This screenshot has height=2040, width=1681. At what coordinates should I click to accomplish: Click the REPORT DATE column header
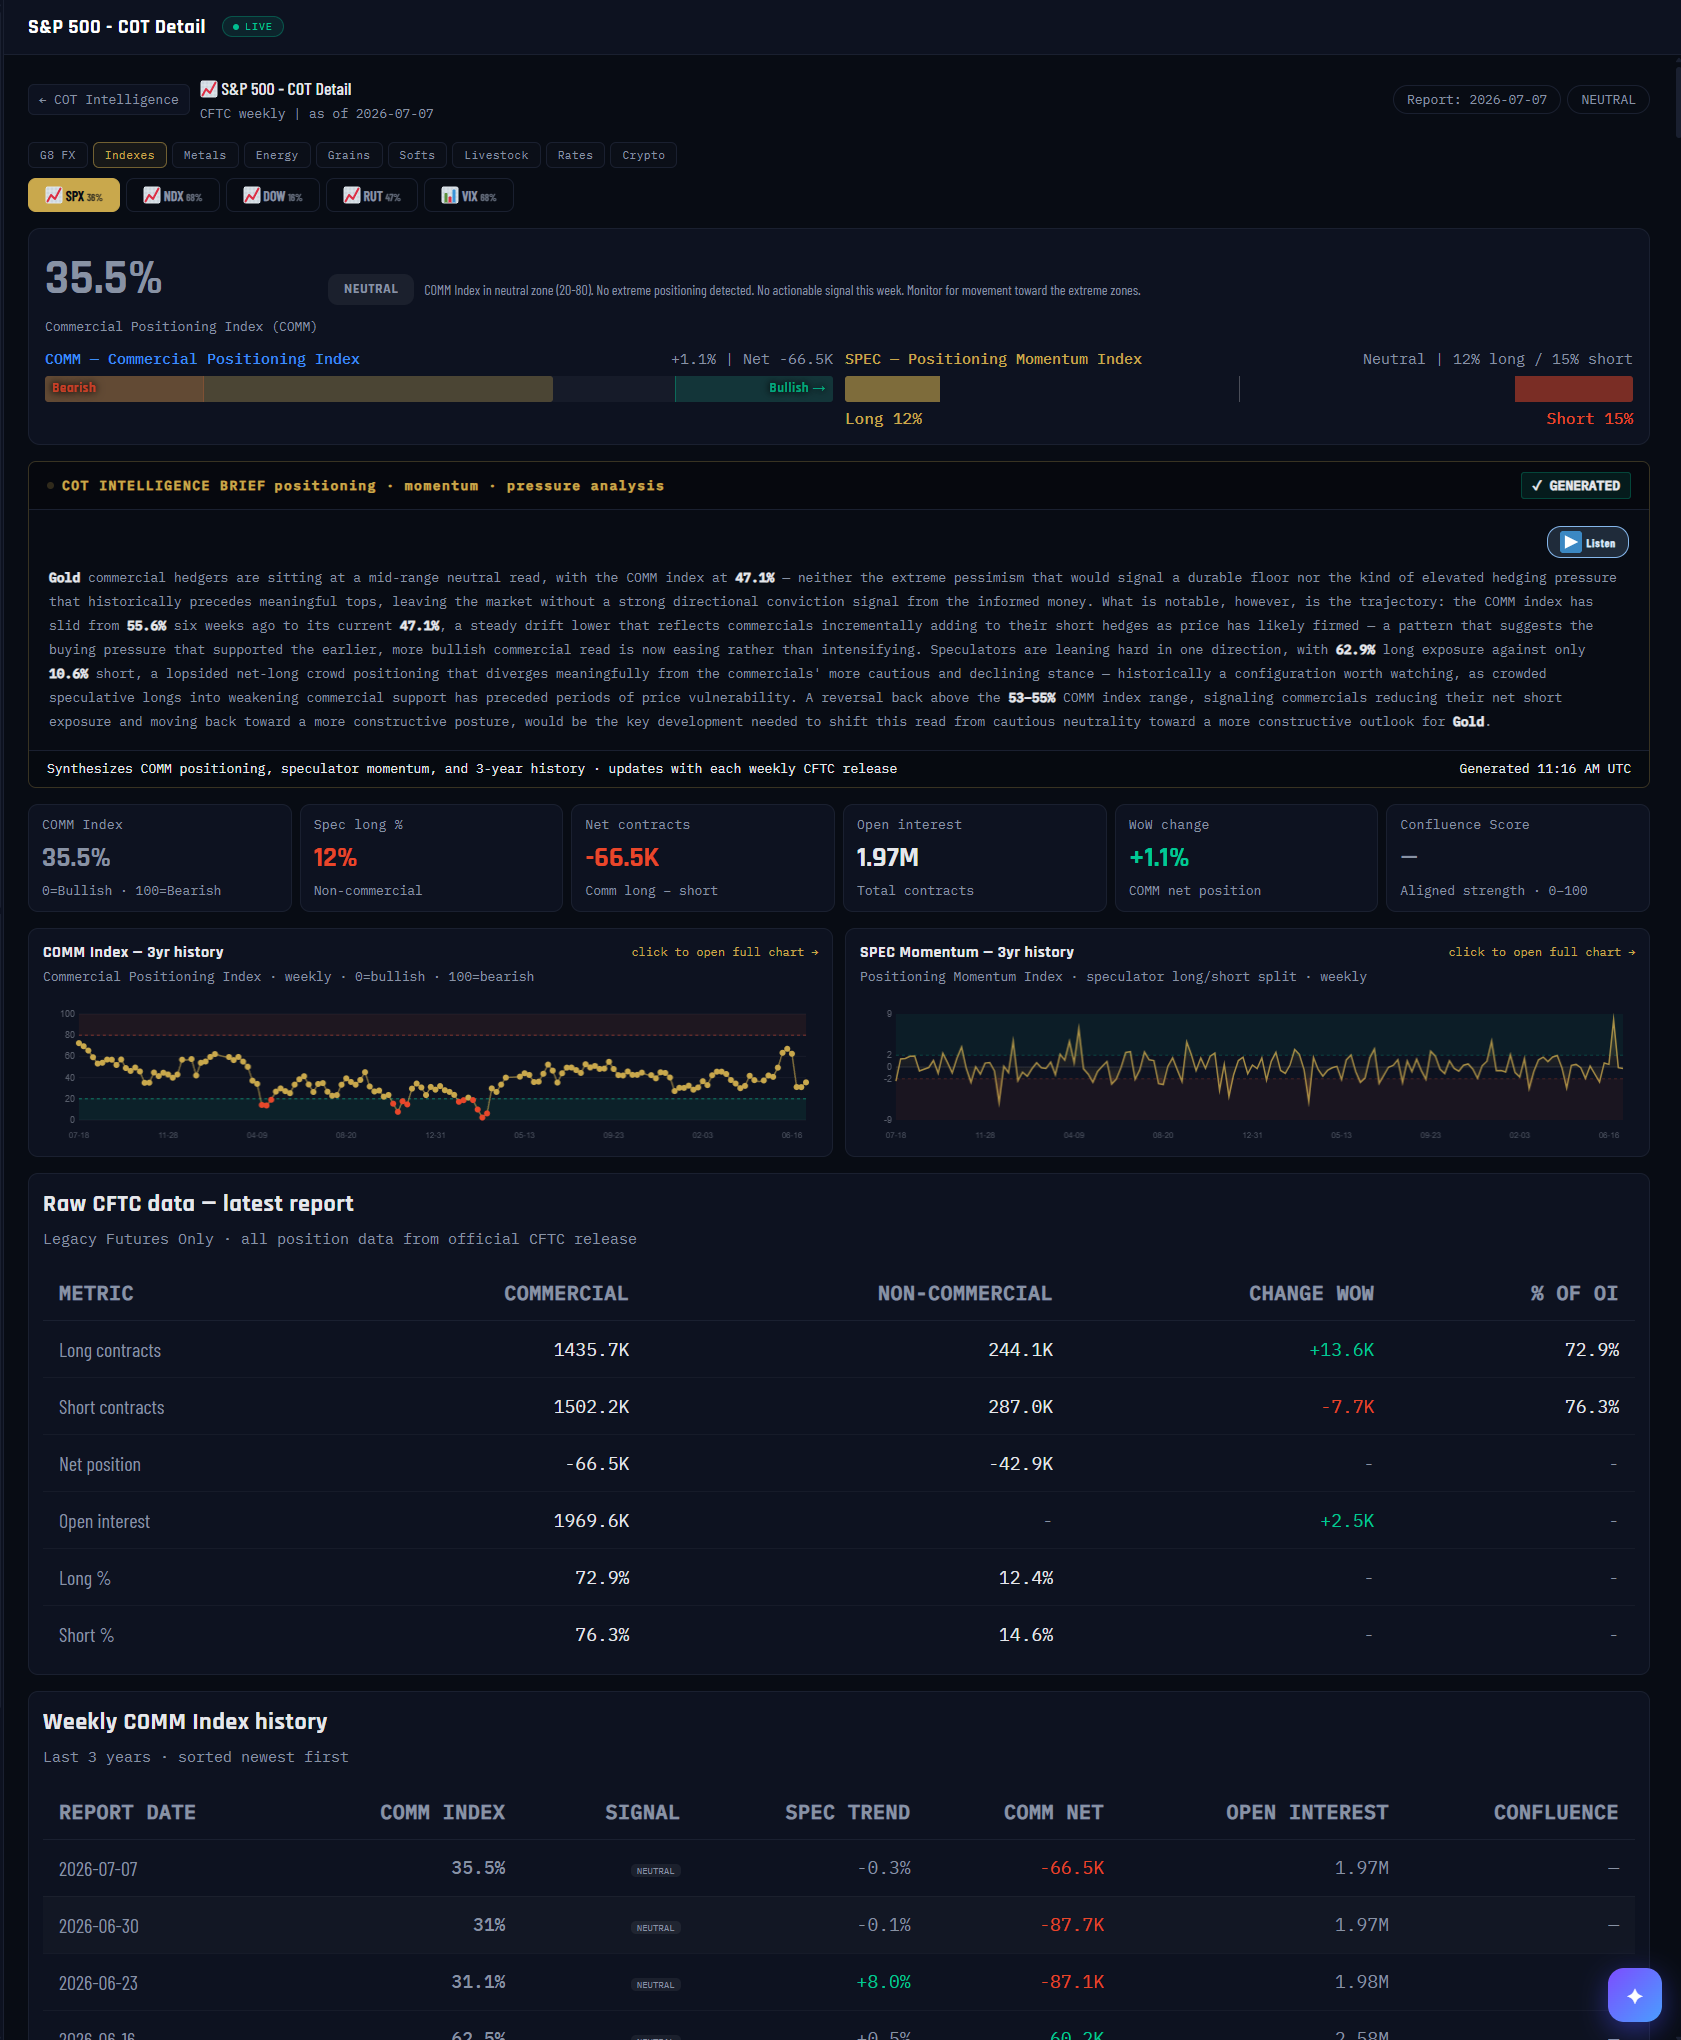127,1812
